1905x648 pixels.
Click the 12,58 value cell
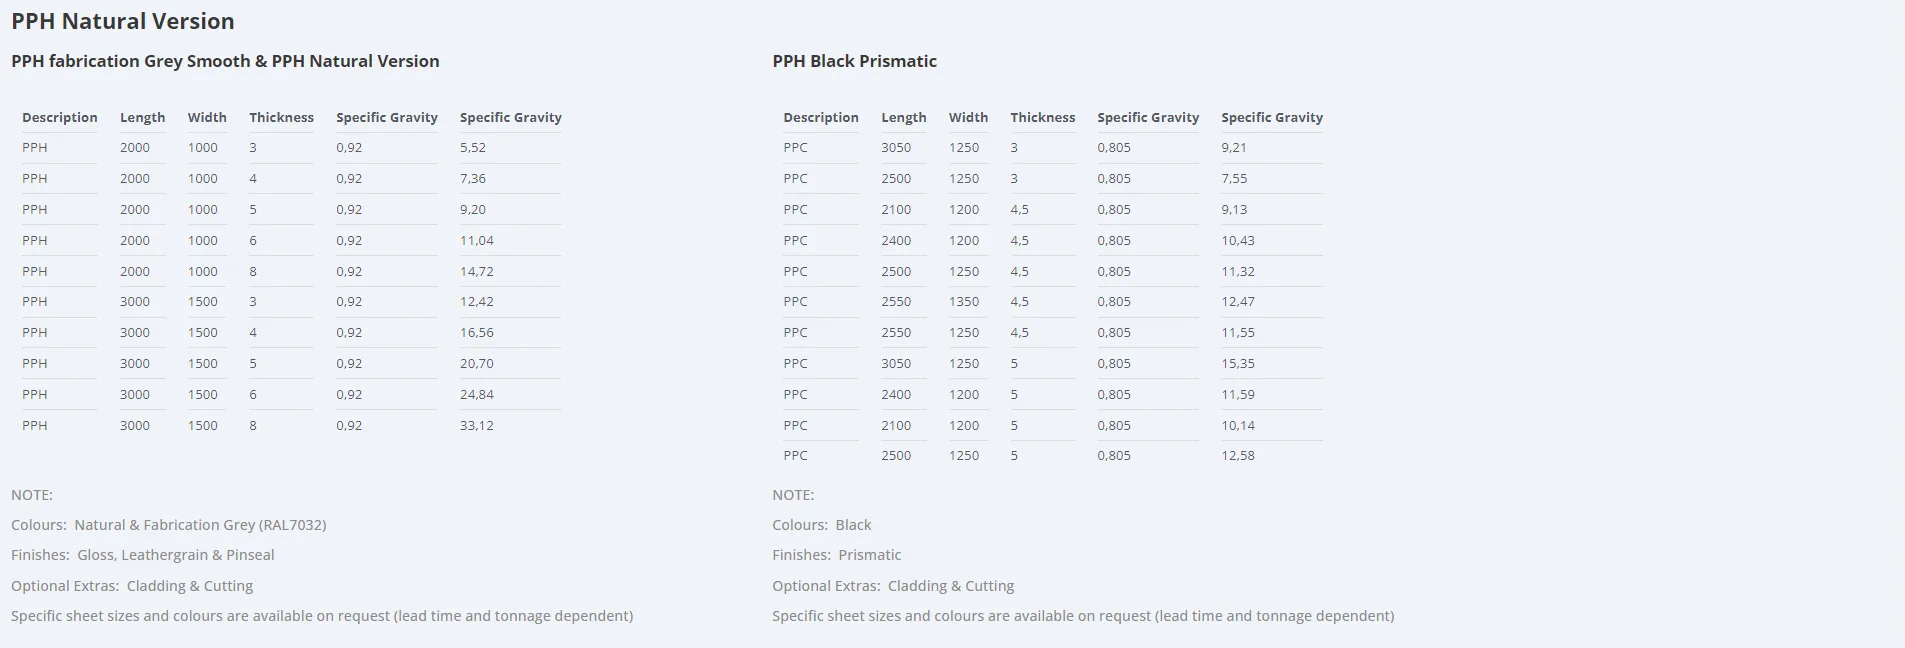1238,455
